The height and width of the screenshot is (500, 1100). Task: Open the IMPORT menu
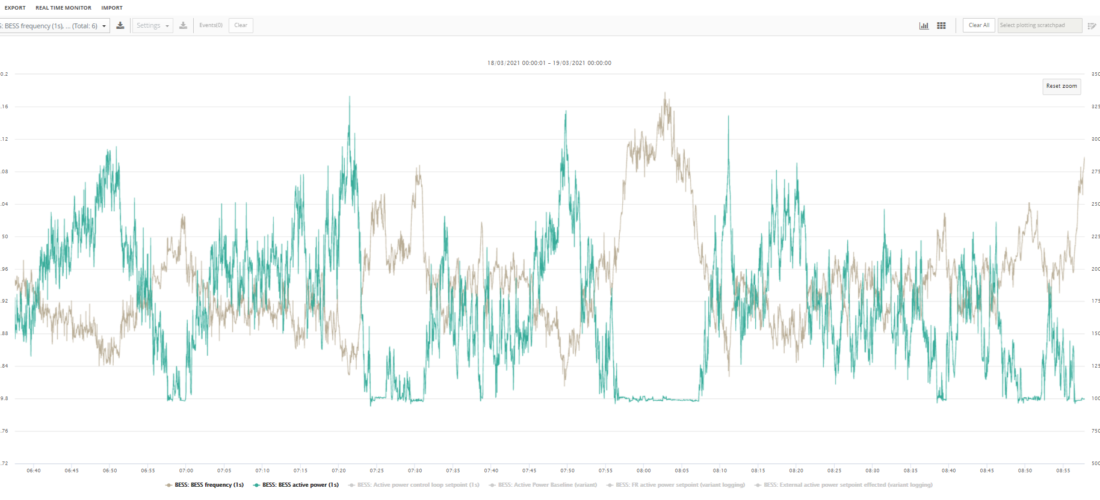(x=112, y=8)
